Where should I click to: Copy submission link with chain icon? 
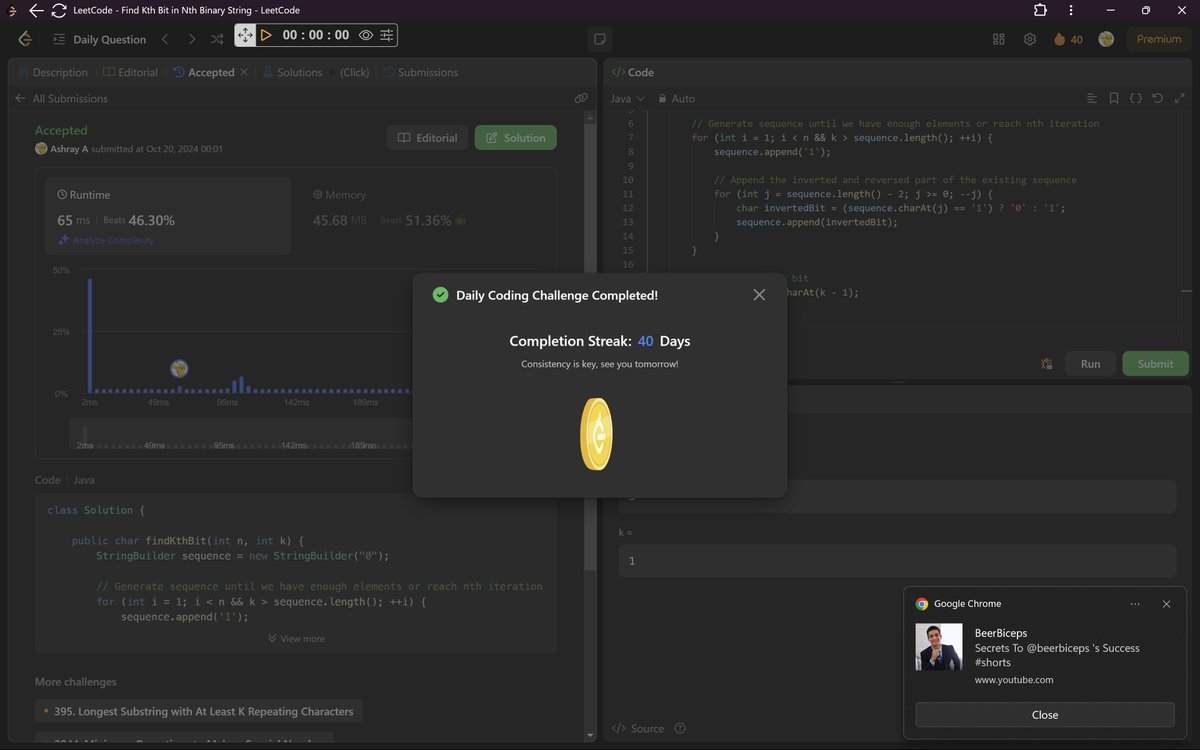pyautogui.click(x=581, y=98)
